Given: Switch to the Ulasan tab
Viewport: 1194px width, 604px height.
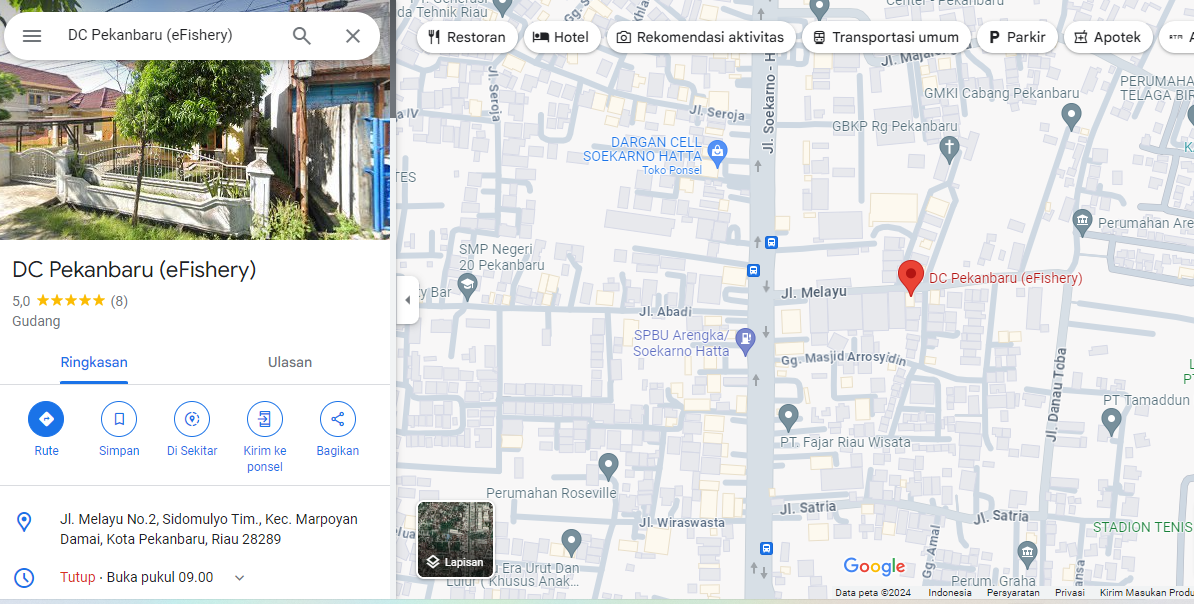Looking at the screenshot, I should tap(289, 363).
